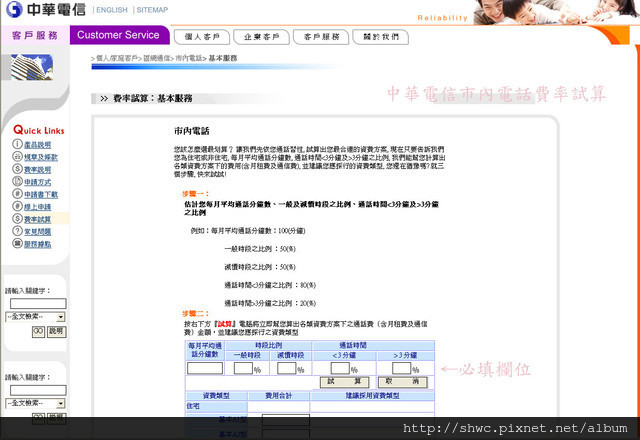640x440 pixels.
Task: Click the icon beside 服務據點
Action: (17, 243)
